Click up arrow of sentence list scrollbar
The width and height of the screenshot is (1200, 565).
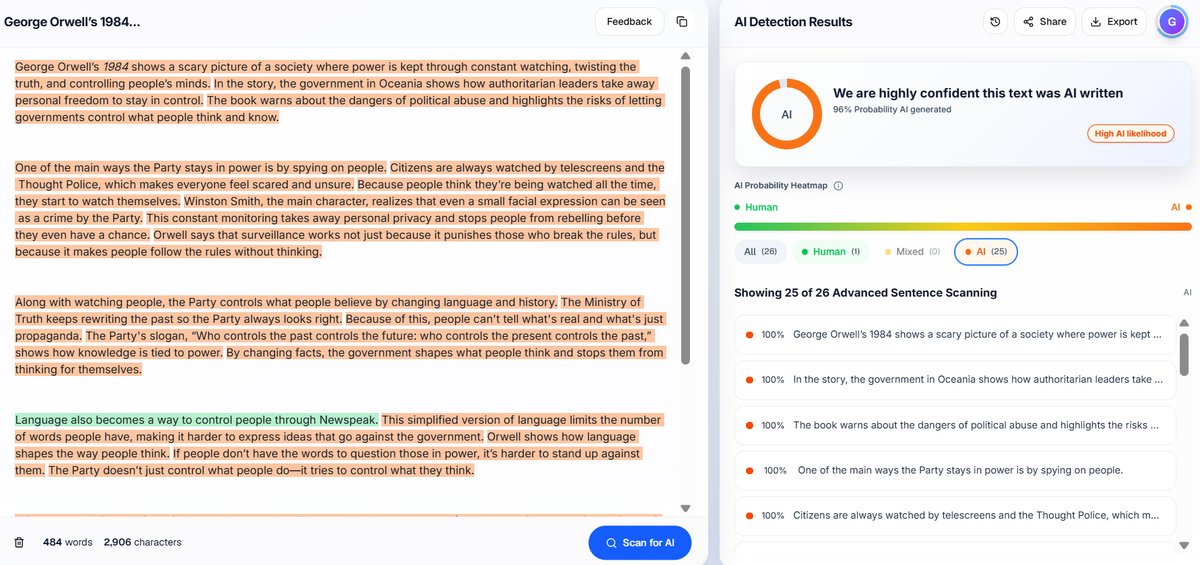pos(1185,323)
